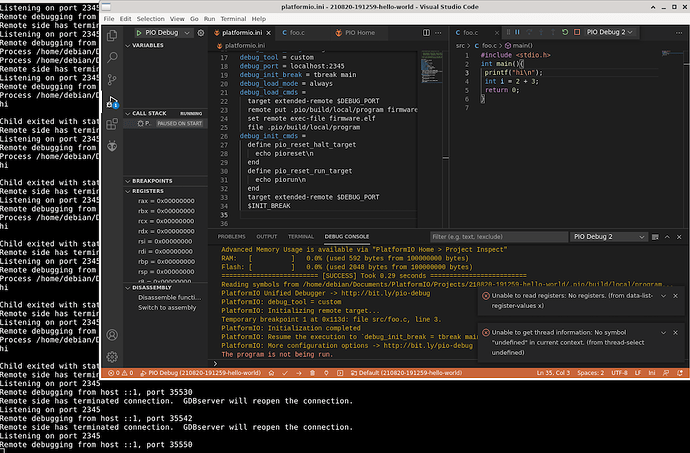Click PlatformIO Upload arrow in status bar
Screen dimensions: 690x453
point(299,373)
